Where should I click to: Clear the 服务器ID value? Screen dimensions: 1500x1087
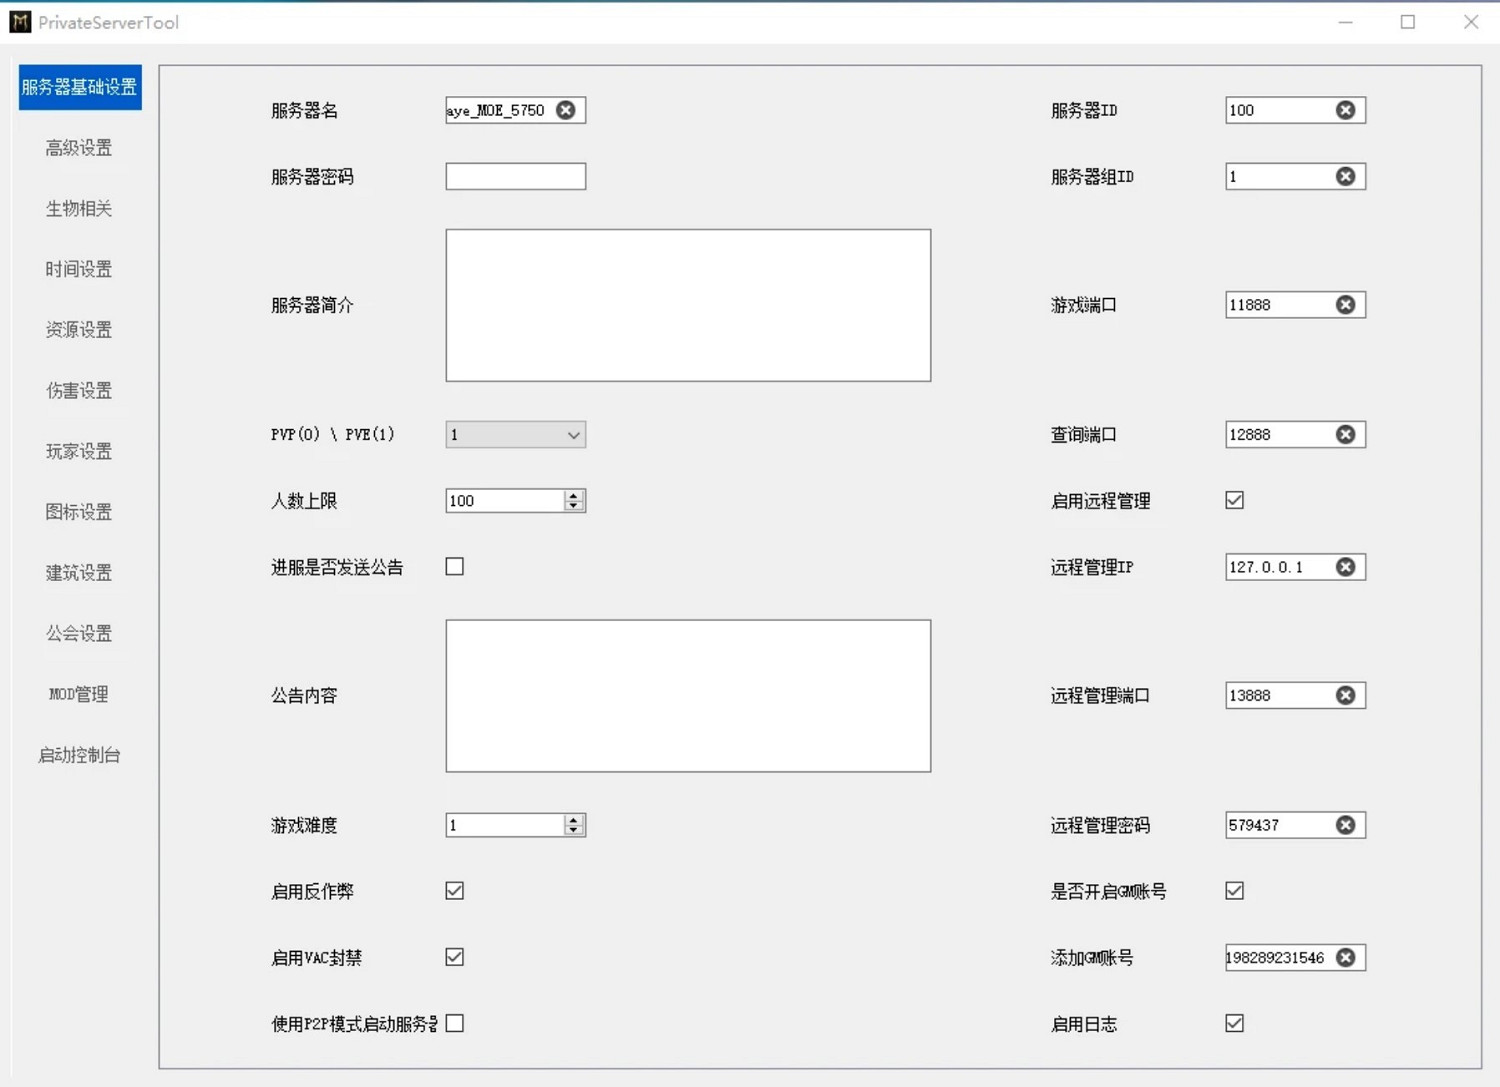pos(1345,110)
